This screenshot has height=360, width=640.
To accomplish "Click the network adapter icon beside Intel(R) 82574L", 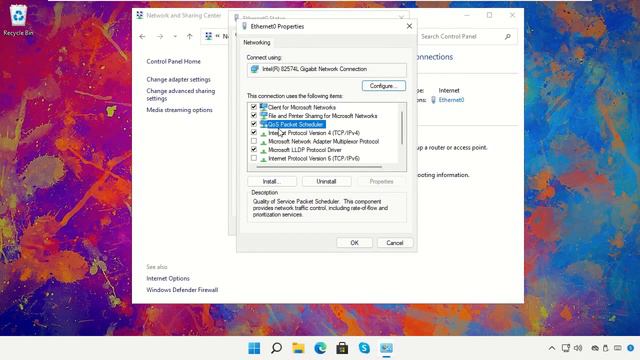I will [x=255, y=69].
